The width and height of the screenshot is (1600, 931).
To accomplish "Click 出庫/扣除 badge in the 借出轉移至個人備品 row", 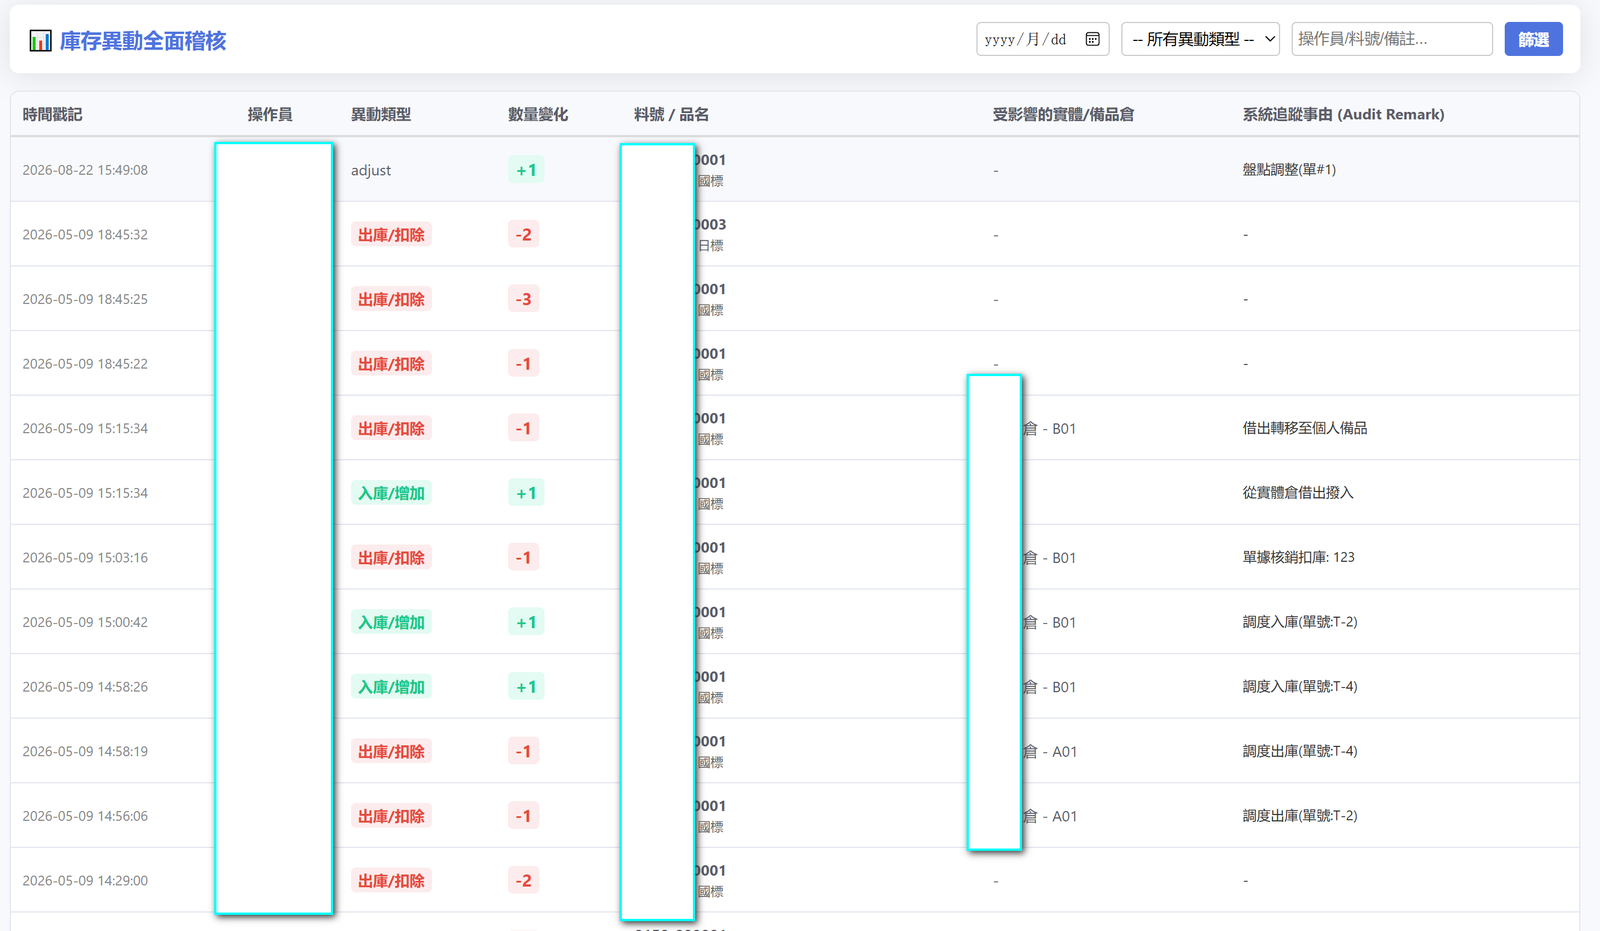I will (391, 428).
